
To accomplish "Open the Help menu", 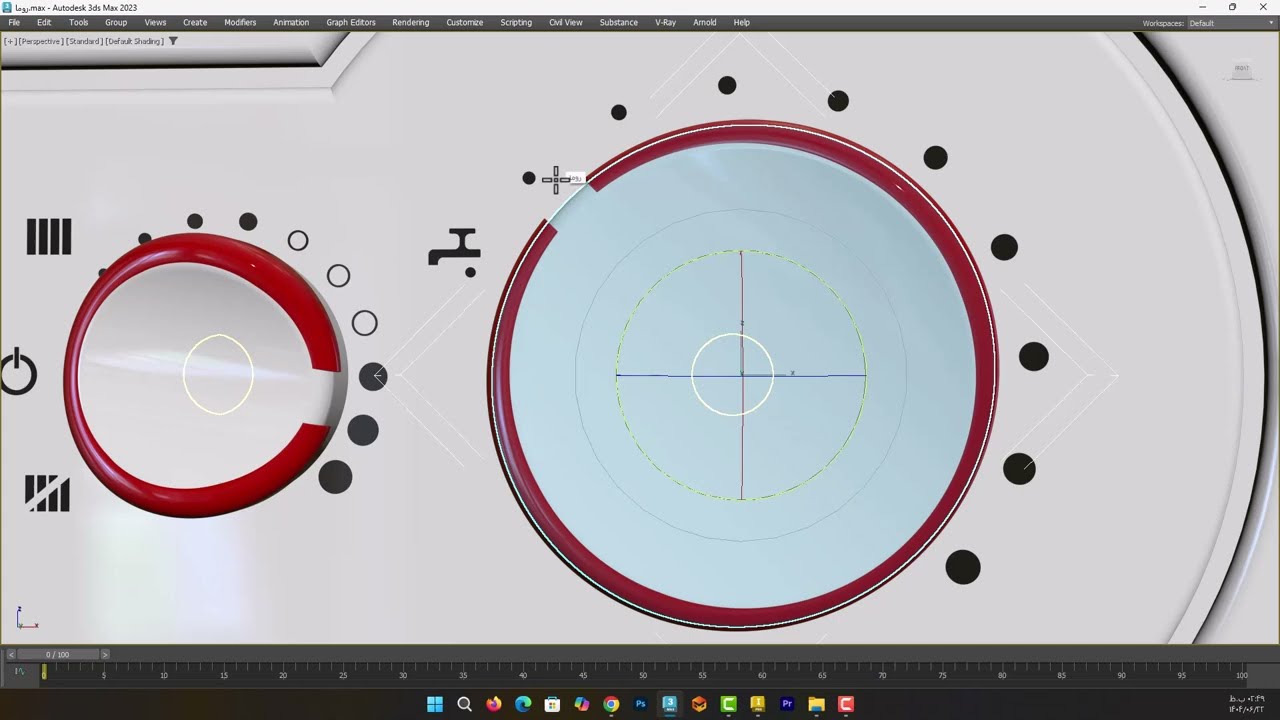I will [x=741, y=22].
